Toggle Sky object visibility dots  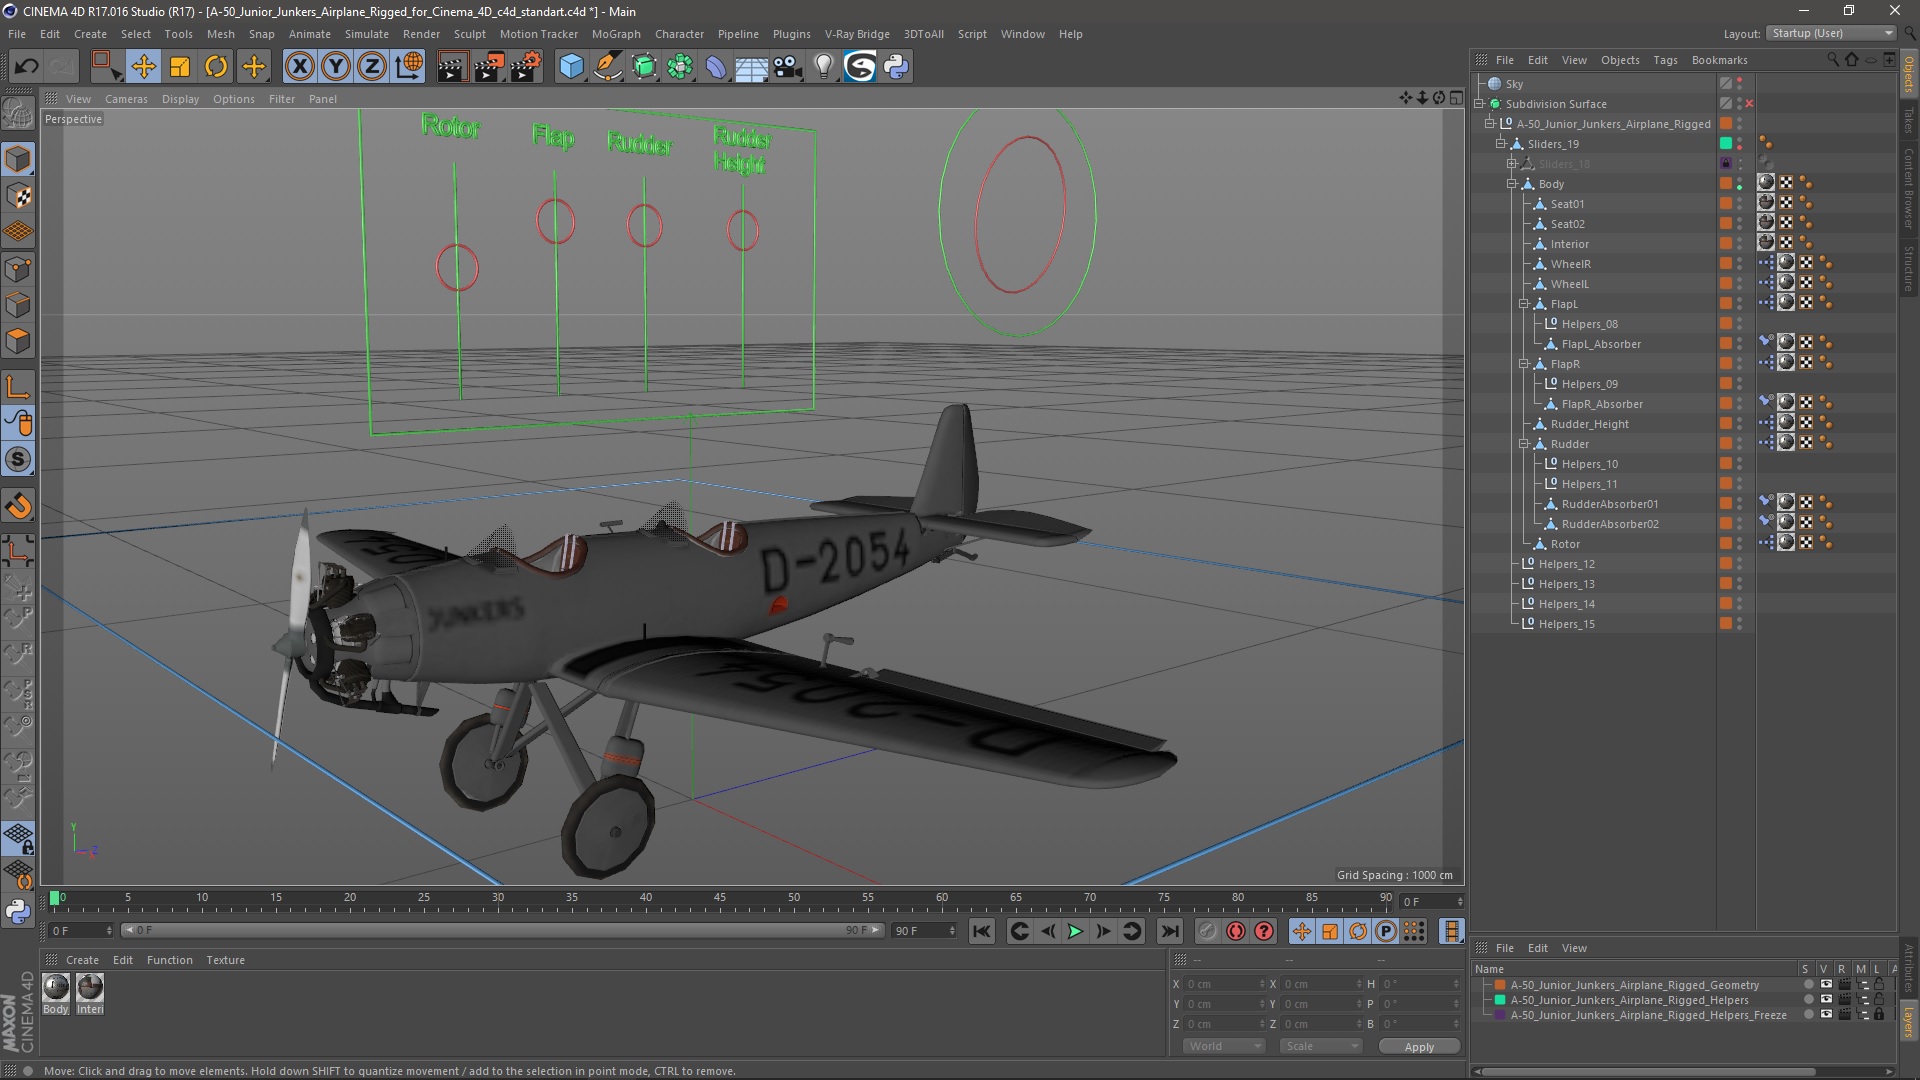pos(1740,84)
